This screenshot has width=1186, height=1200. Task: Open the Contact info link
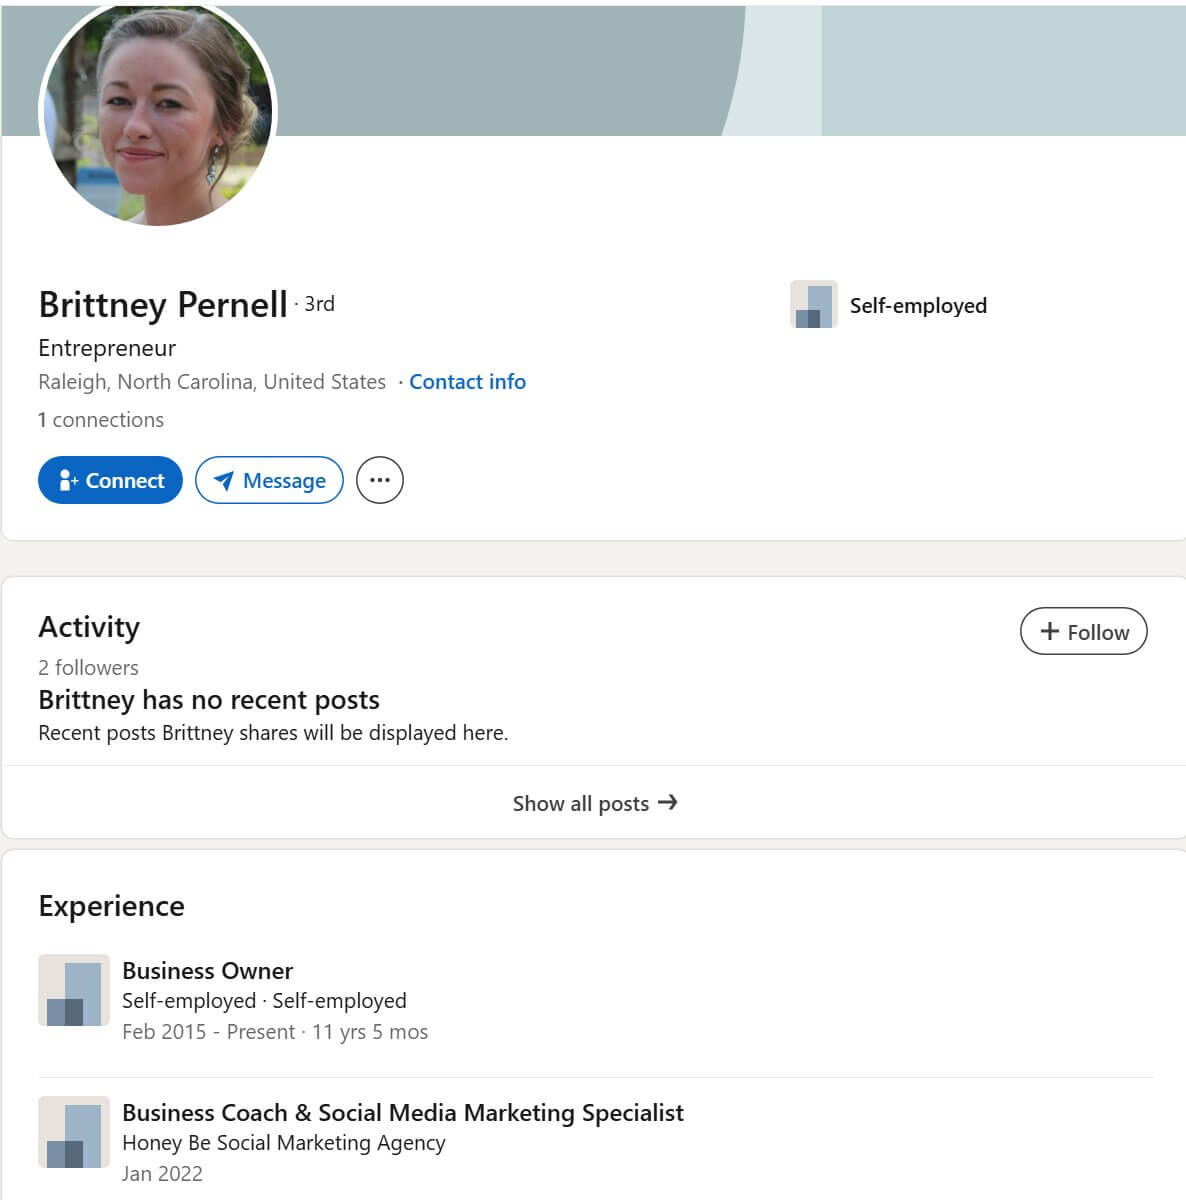(467, 382)
